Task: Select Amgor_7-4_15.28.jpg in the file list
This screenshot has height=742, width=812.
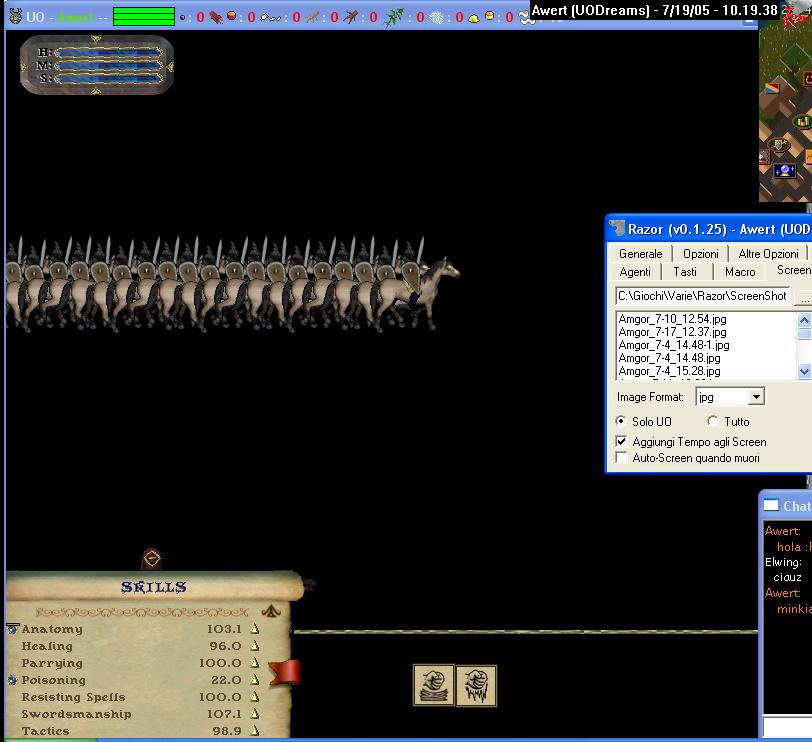Action: [x=669, y=371]
